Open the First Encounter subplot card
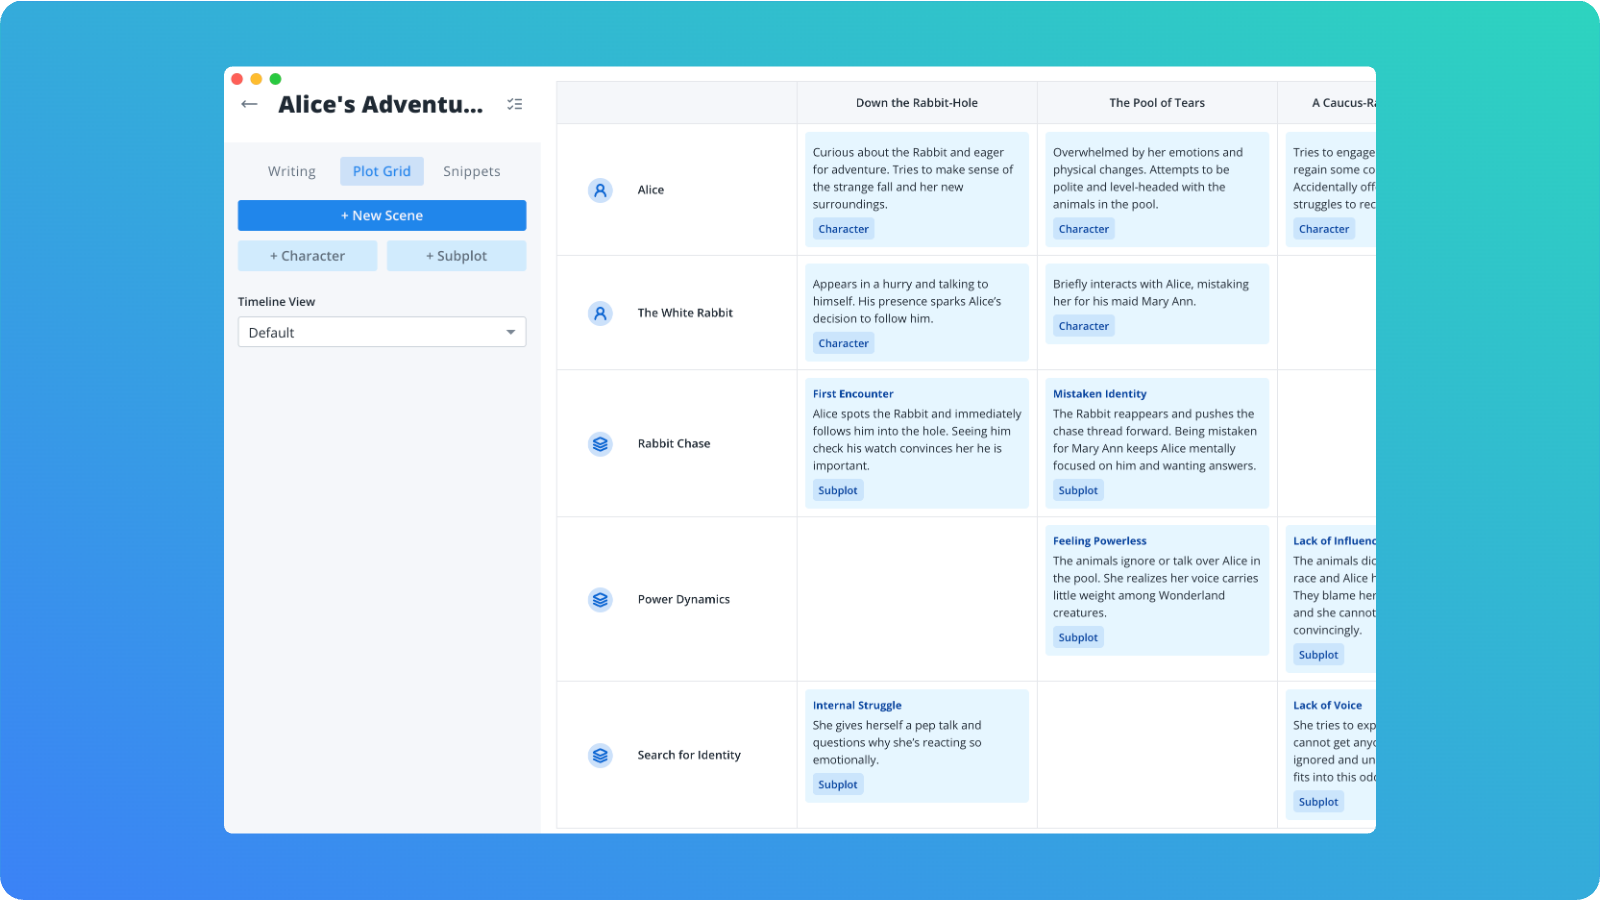Screen dimensions: 1600x900 pyautogui.click(x=916, y=442)
